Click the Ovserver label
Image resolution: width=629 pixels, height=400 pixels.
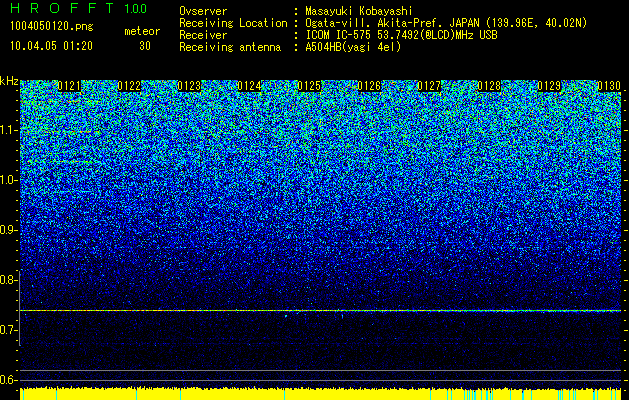(203, 11)
